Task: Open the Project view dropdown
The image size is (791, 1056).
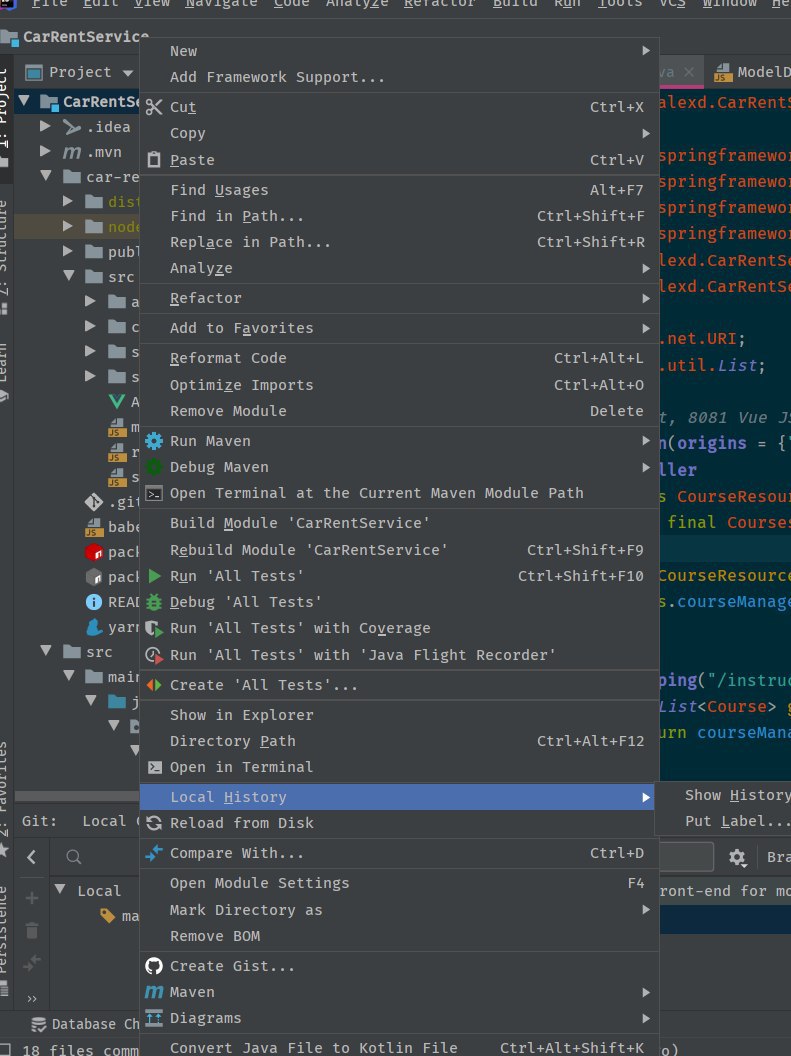Action: click(128, 73)
